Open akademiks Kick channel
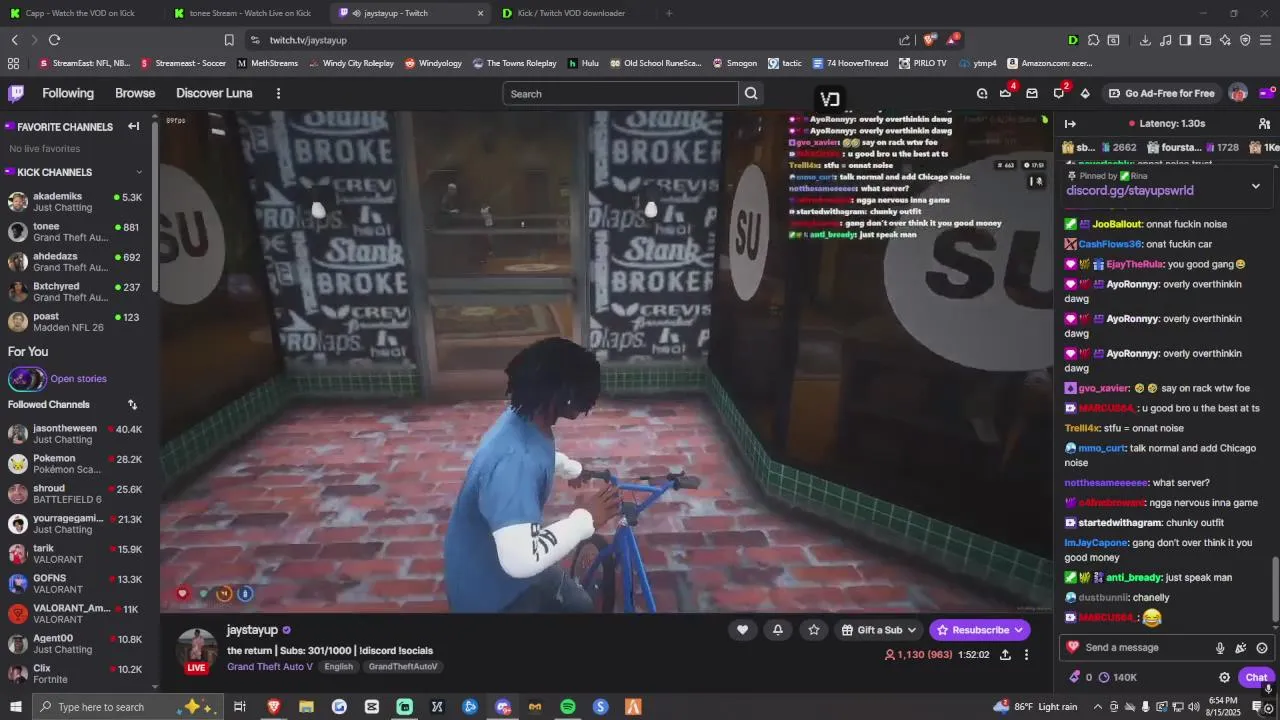Screen dimensions: 1280x720 pyautogui.click(x=75, y=202)
